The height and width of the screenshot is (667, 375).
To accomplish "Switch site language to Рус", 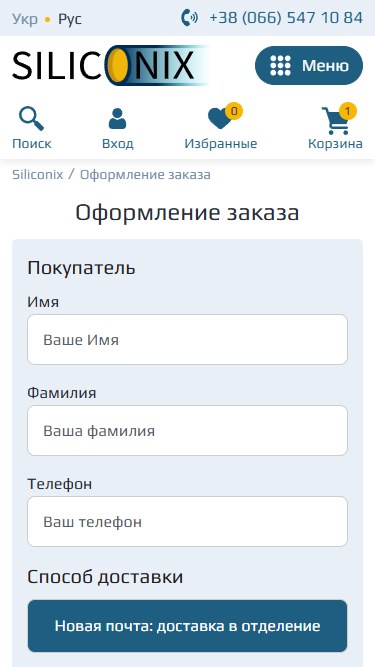I will (70, 19).
